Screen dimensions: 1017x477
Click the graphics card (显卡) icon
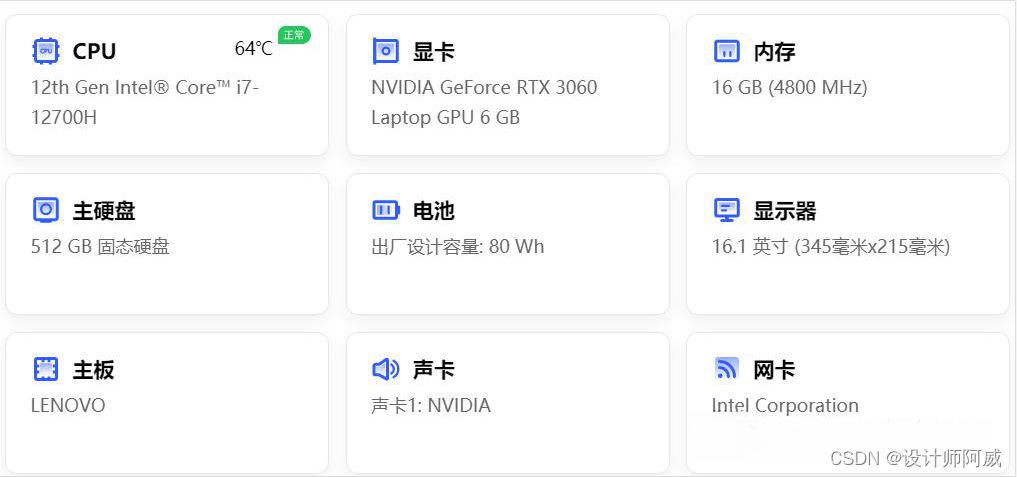pos(385,51)
